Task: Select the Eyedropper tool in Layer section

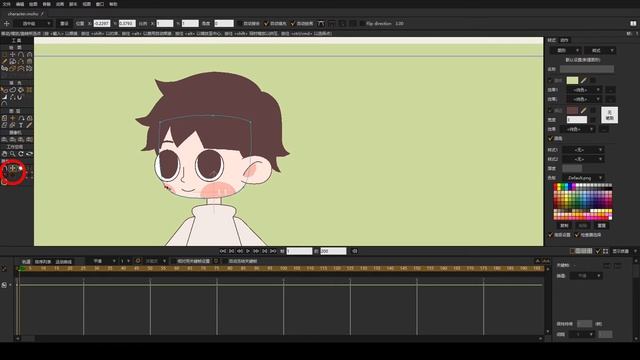Action: [29, 125]
